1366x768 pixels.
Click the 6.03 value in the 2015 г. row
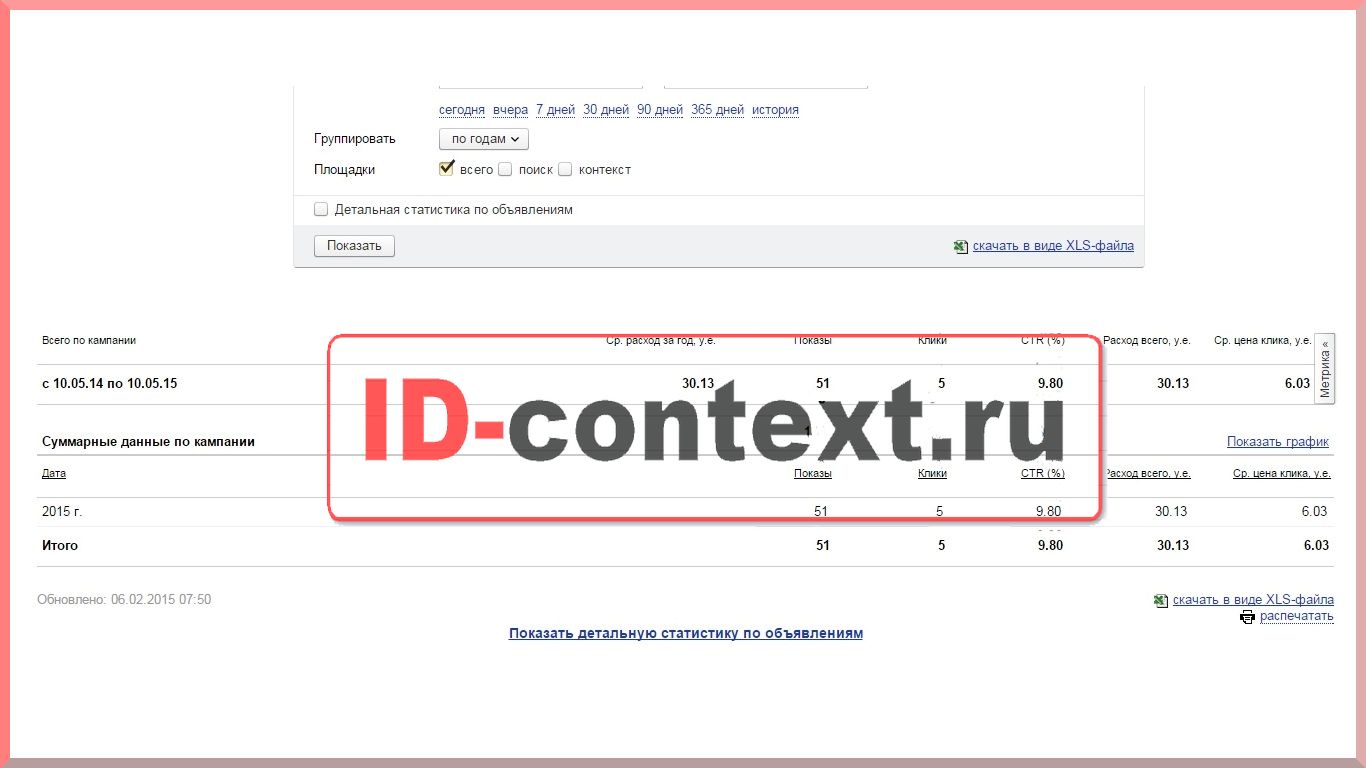click(1314, 512)
